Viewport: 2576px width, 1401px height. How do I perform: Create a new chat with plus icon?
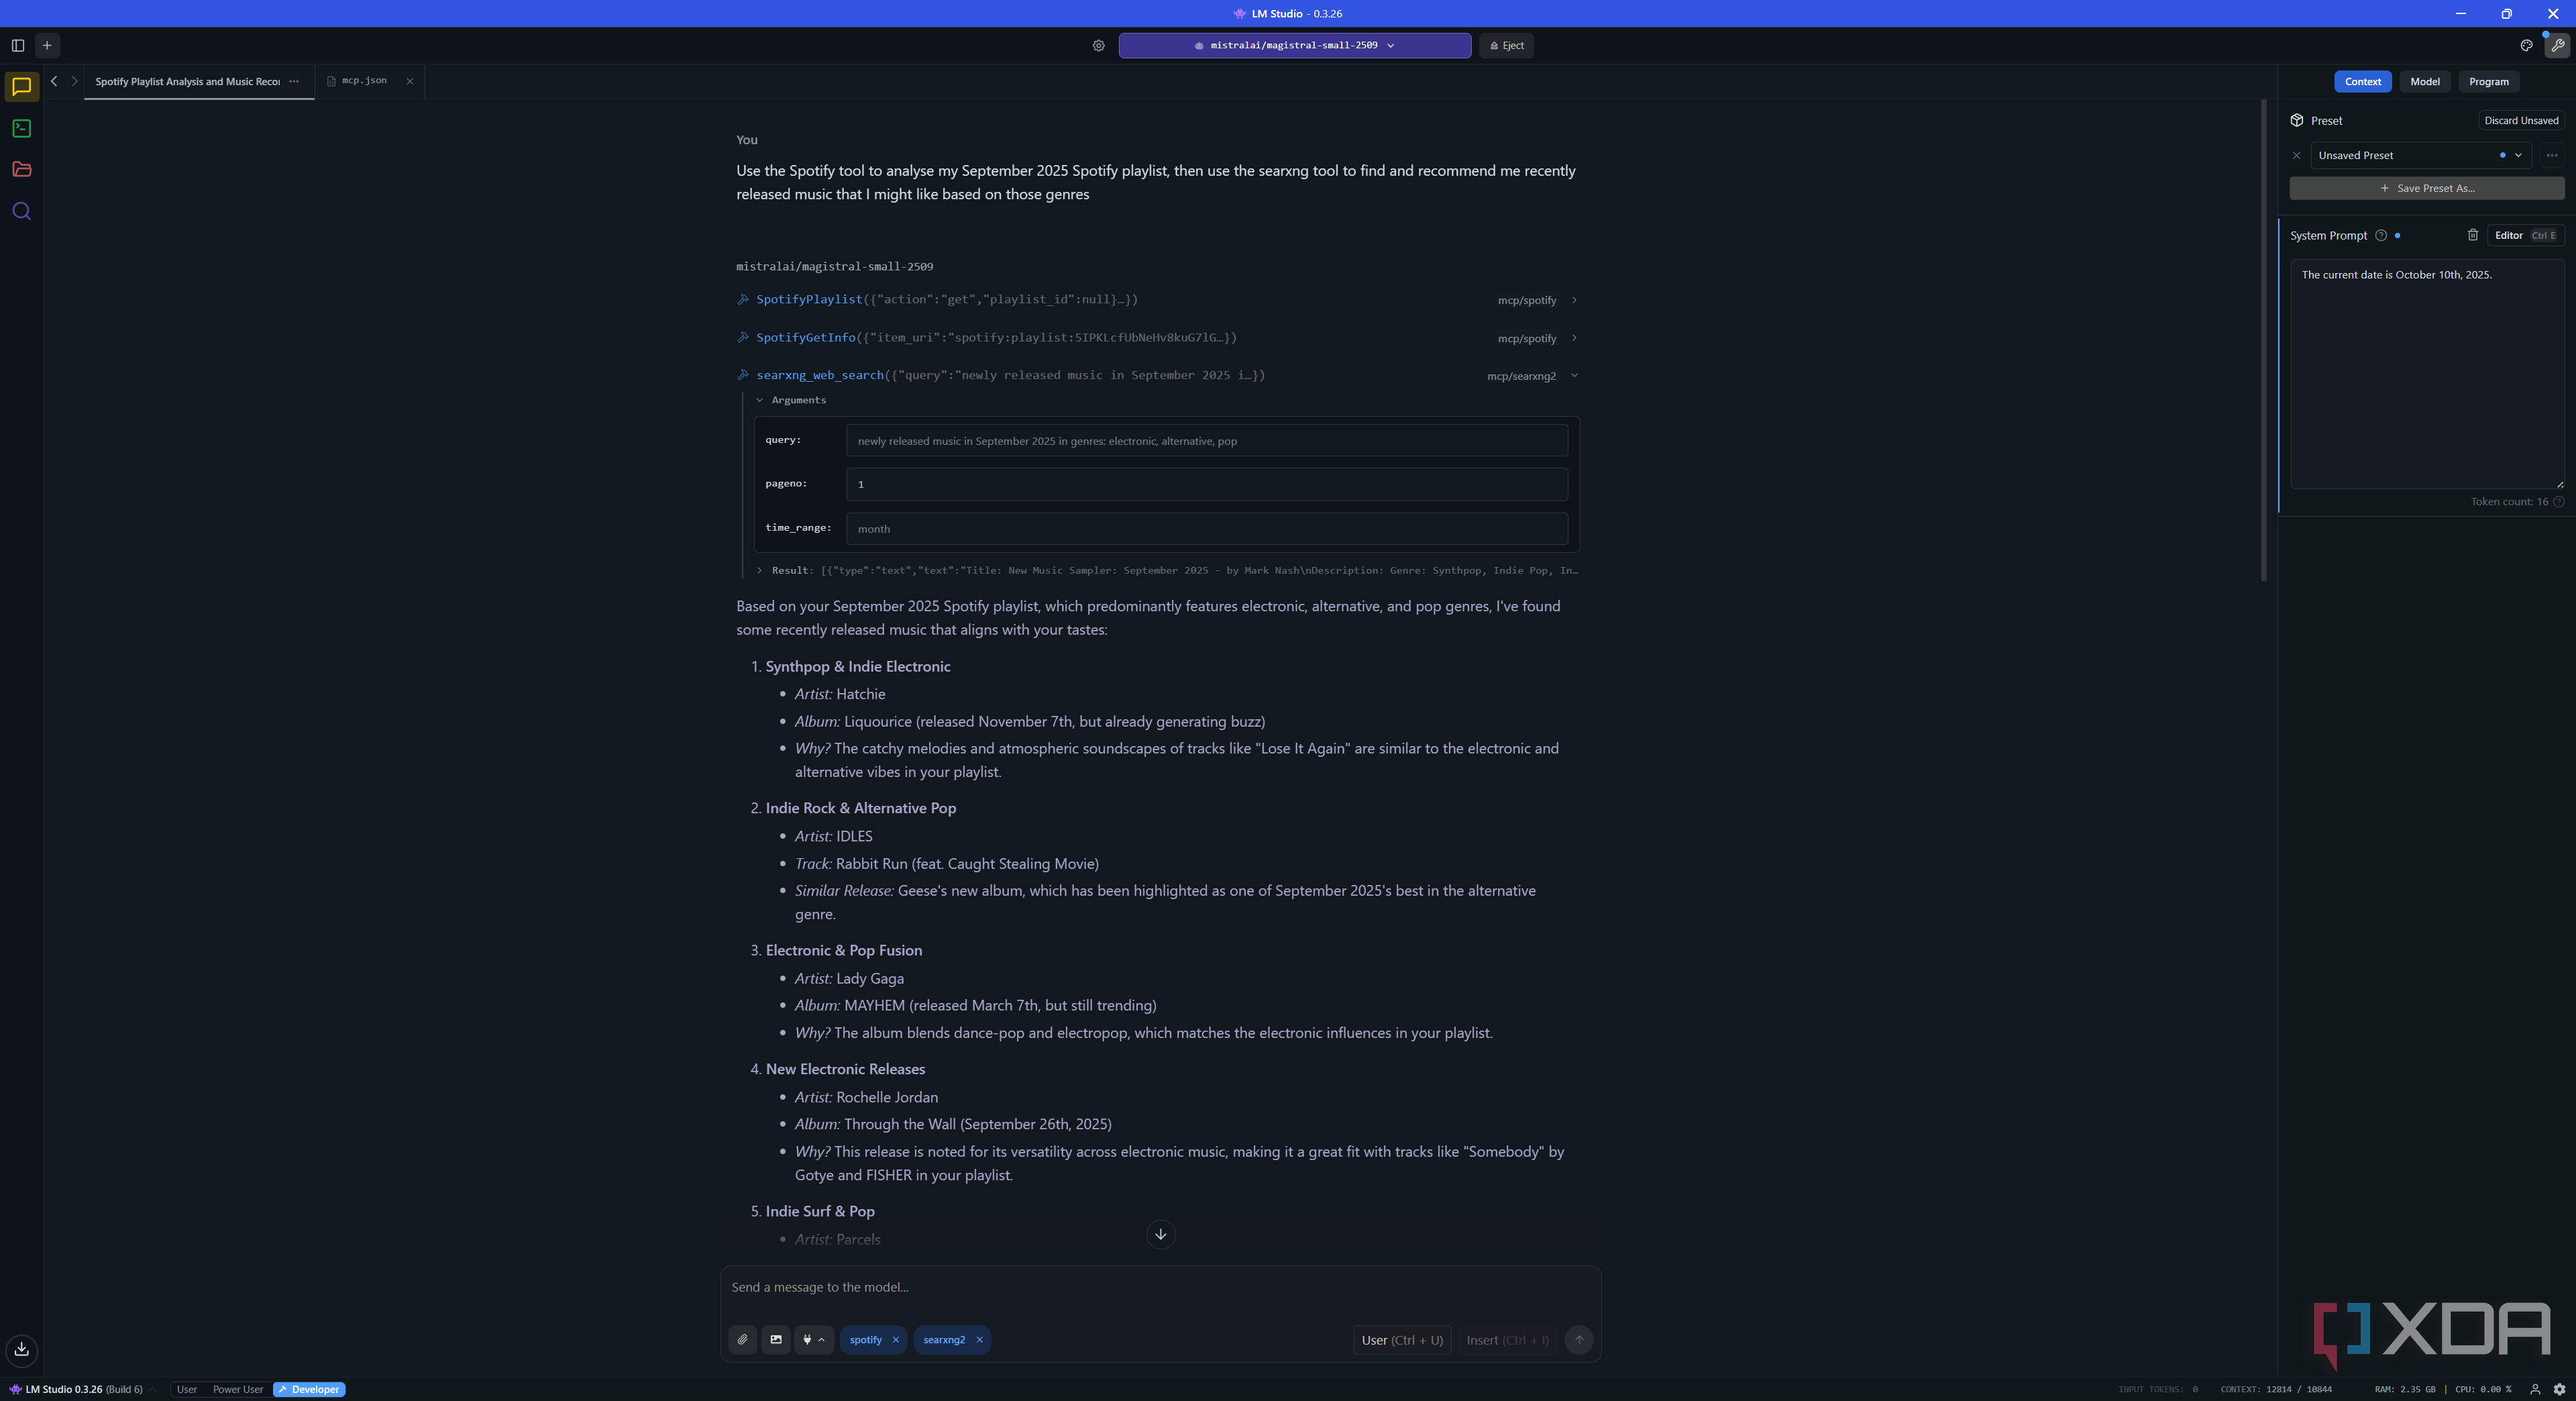click(x=47, y=45)
